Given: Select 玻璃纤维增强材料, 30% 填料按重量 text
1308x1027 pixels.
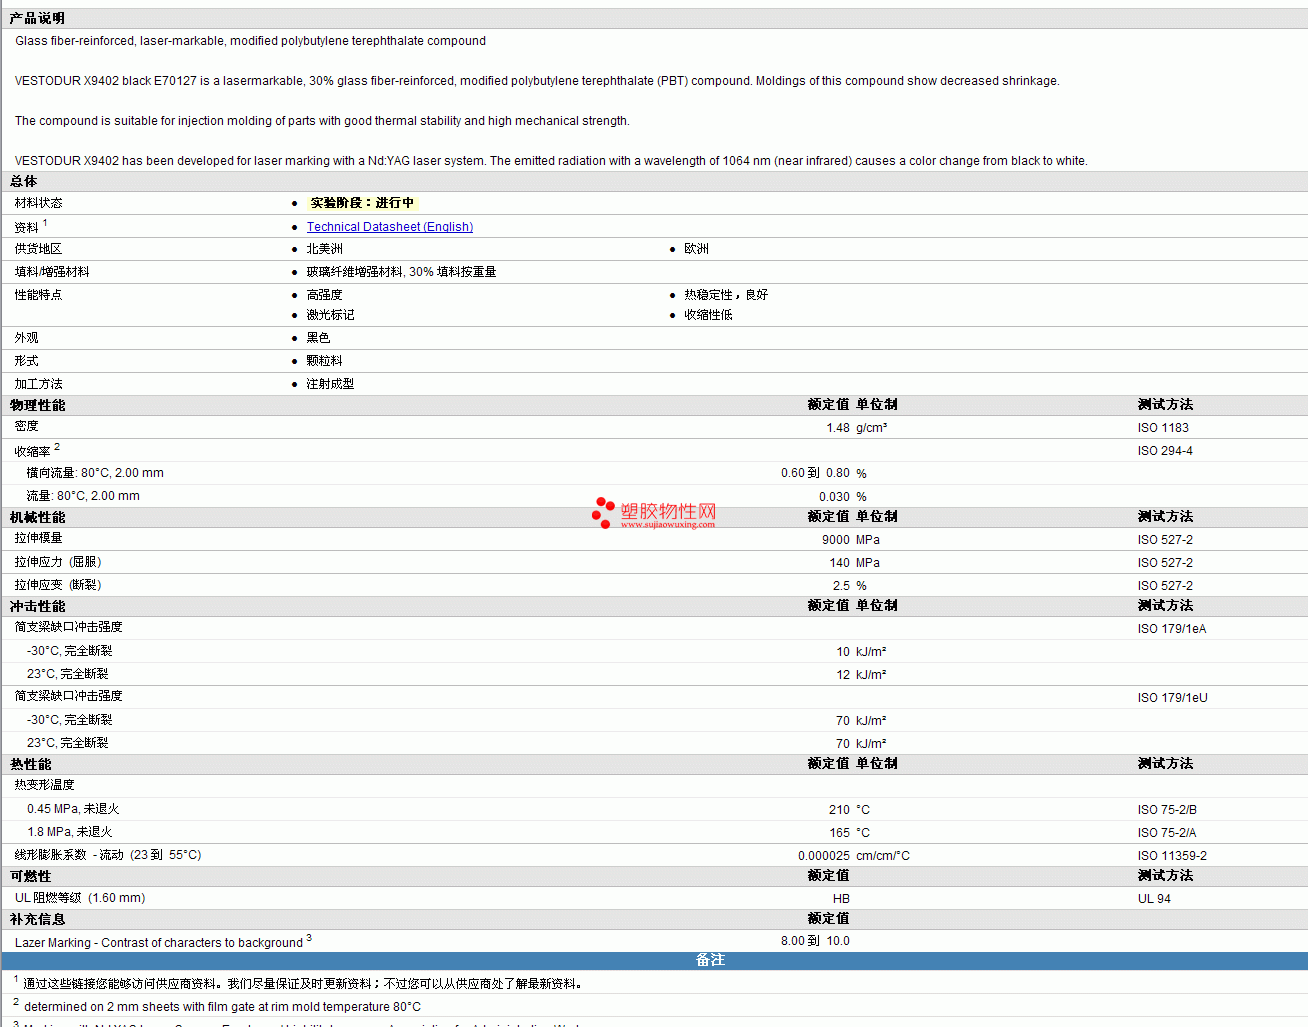Looking at the screenshot, I should pyautogui.click(x=401, y=272).
